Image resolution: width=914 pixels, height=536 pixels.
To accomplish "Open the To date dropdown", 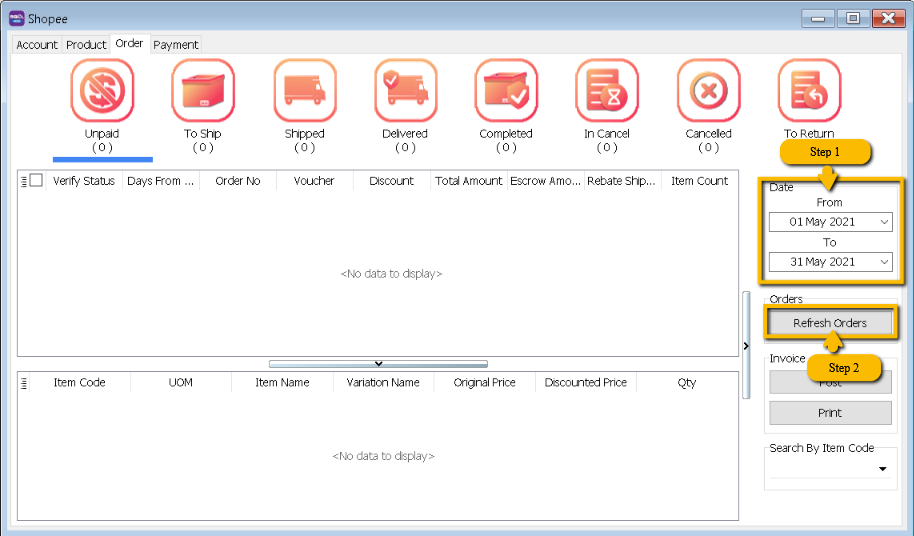I will coord(884,262).
